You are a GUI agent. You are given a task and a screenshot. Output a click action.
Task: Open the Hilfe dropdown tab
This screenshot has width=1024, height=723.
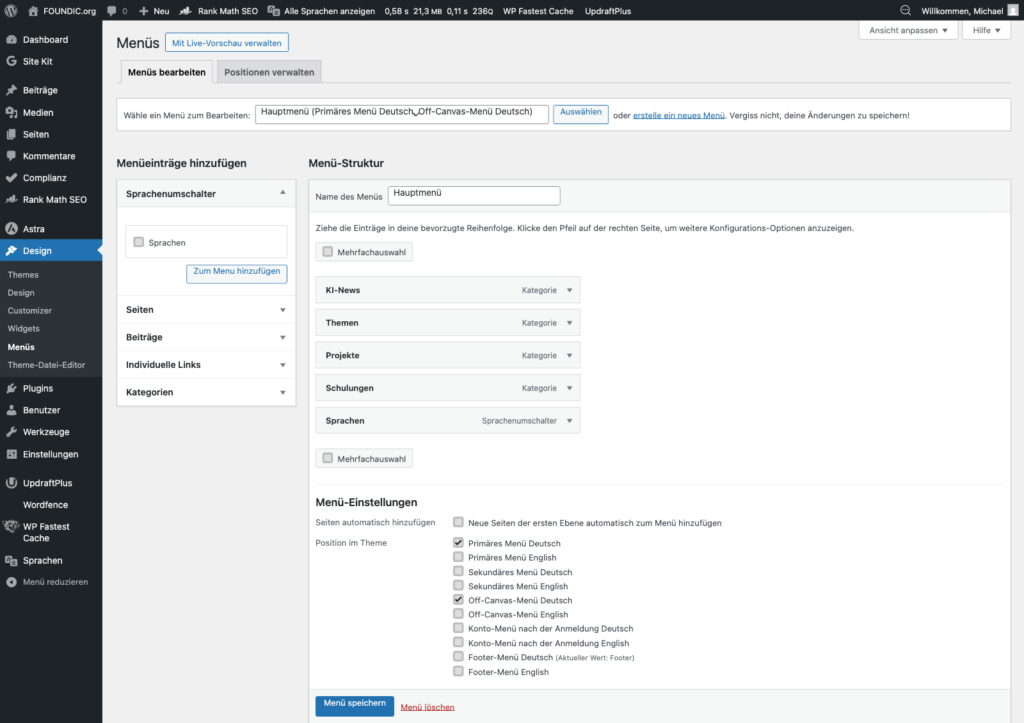pyautogui.click(x=985, y=31)
